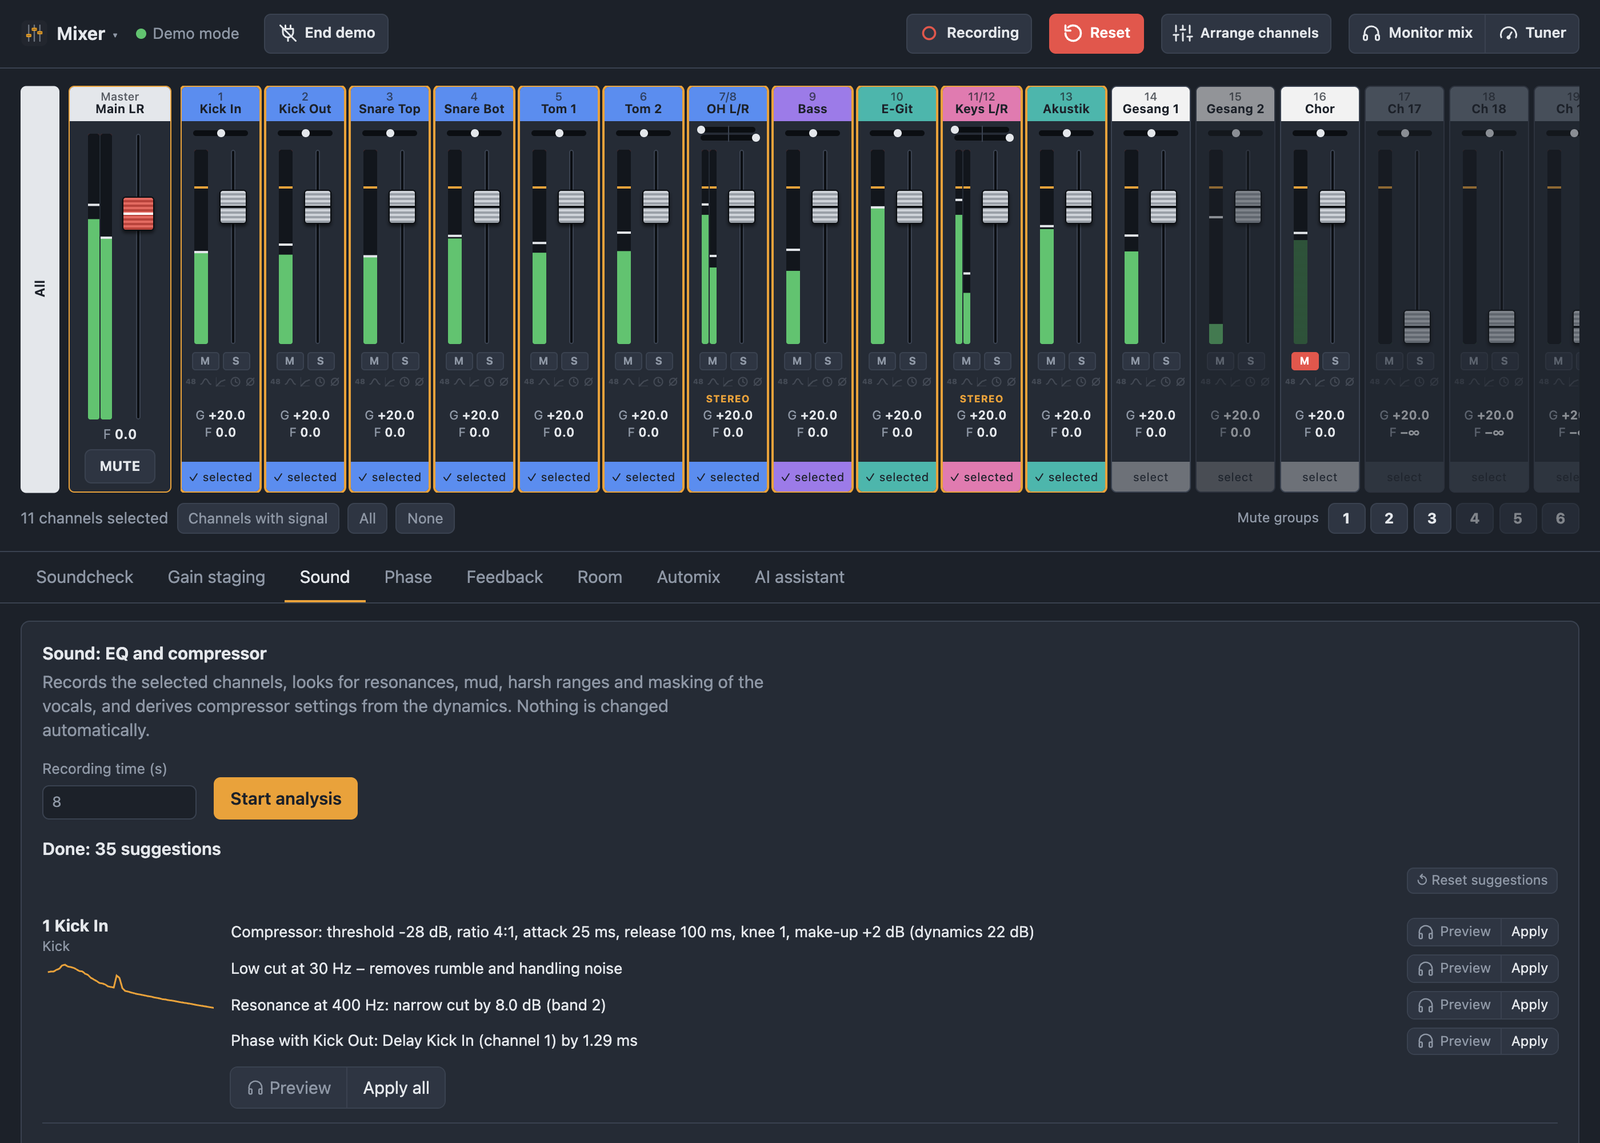Click Kick In delay clock icon
The height and width of the screenshot is (1143, 1600).
tap(235, 382)
